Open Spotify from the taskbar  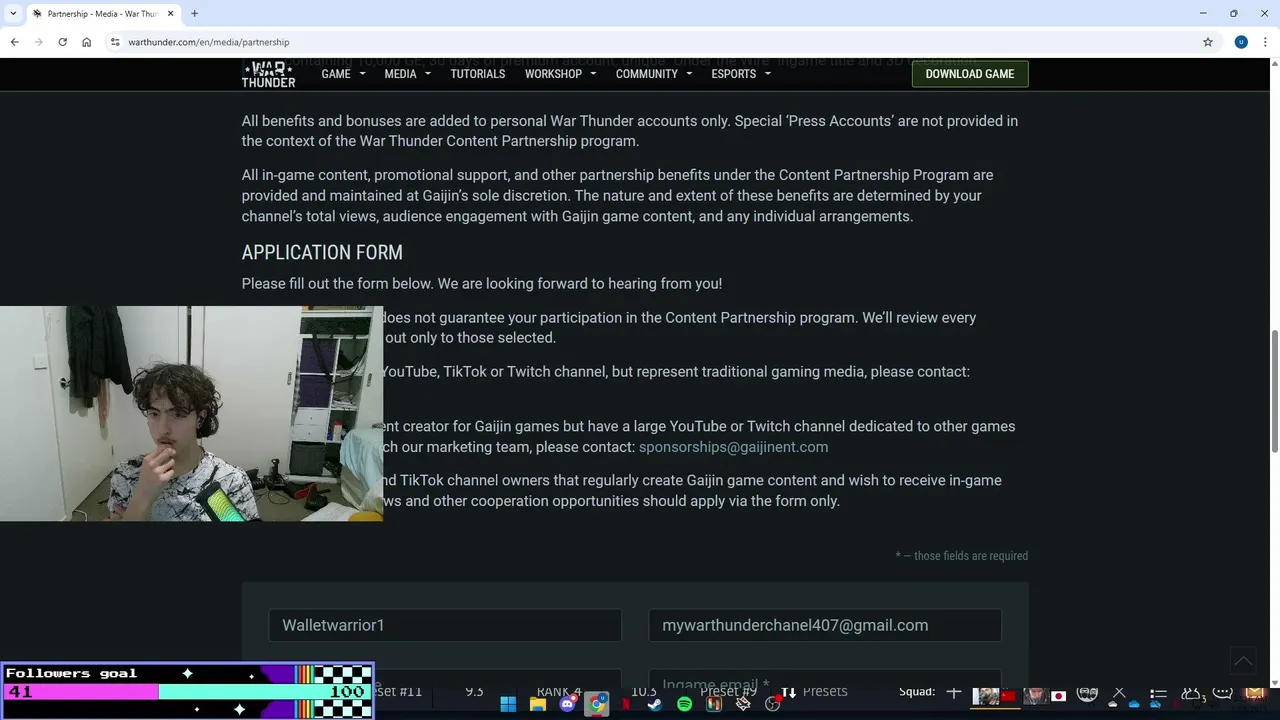point(684,704)
